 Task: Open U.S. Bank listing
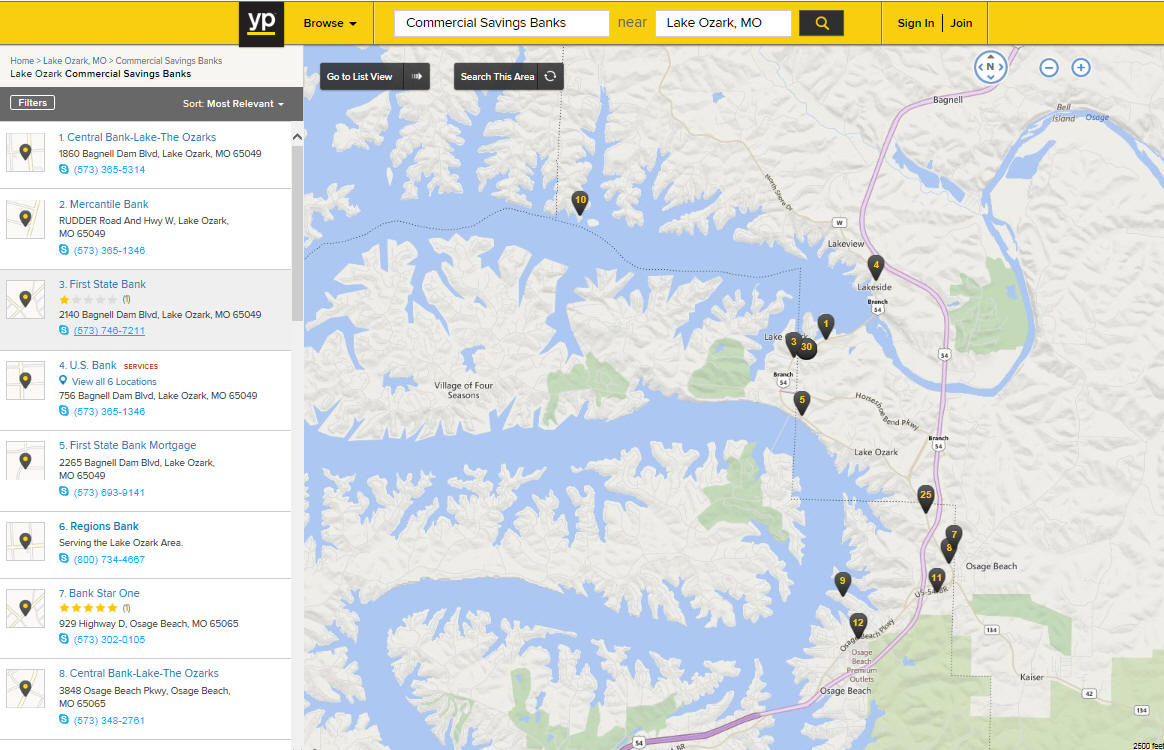[x=88, y=365]
